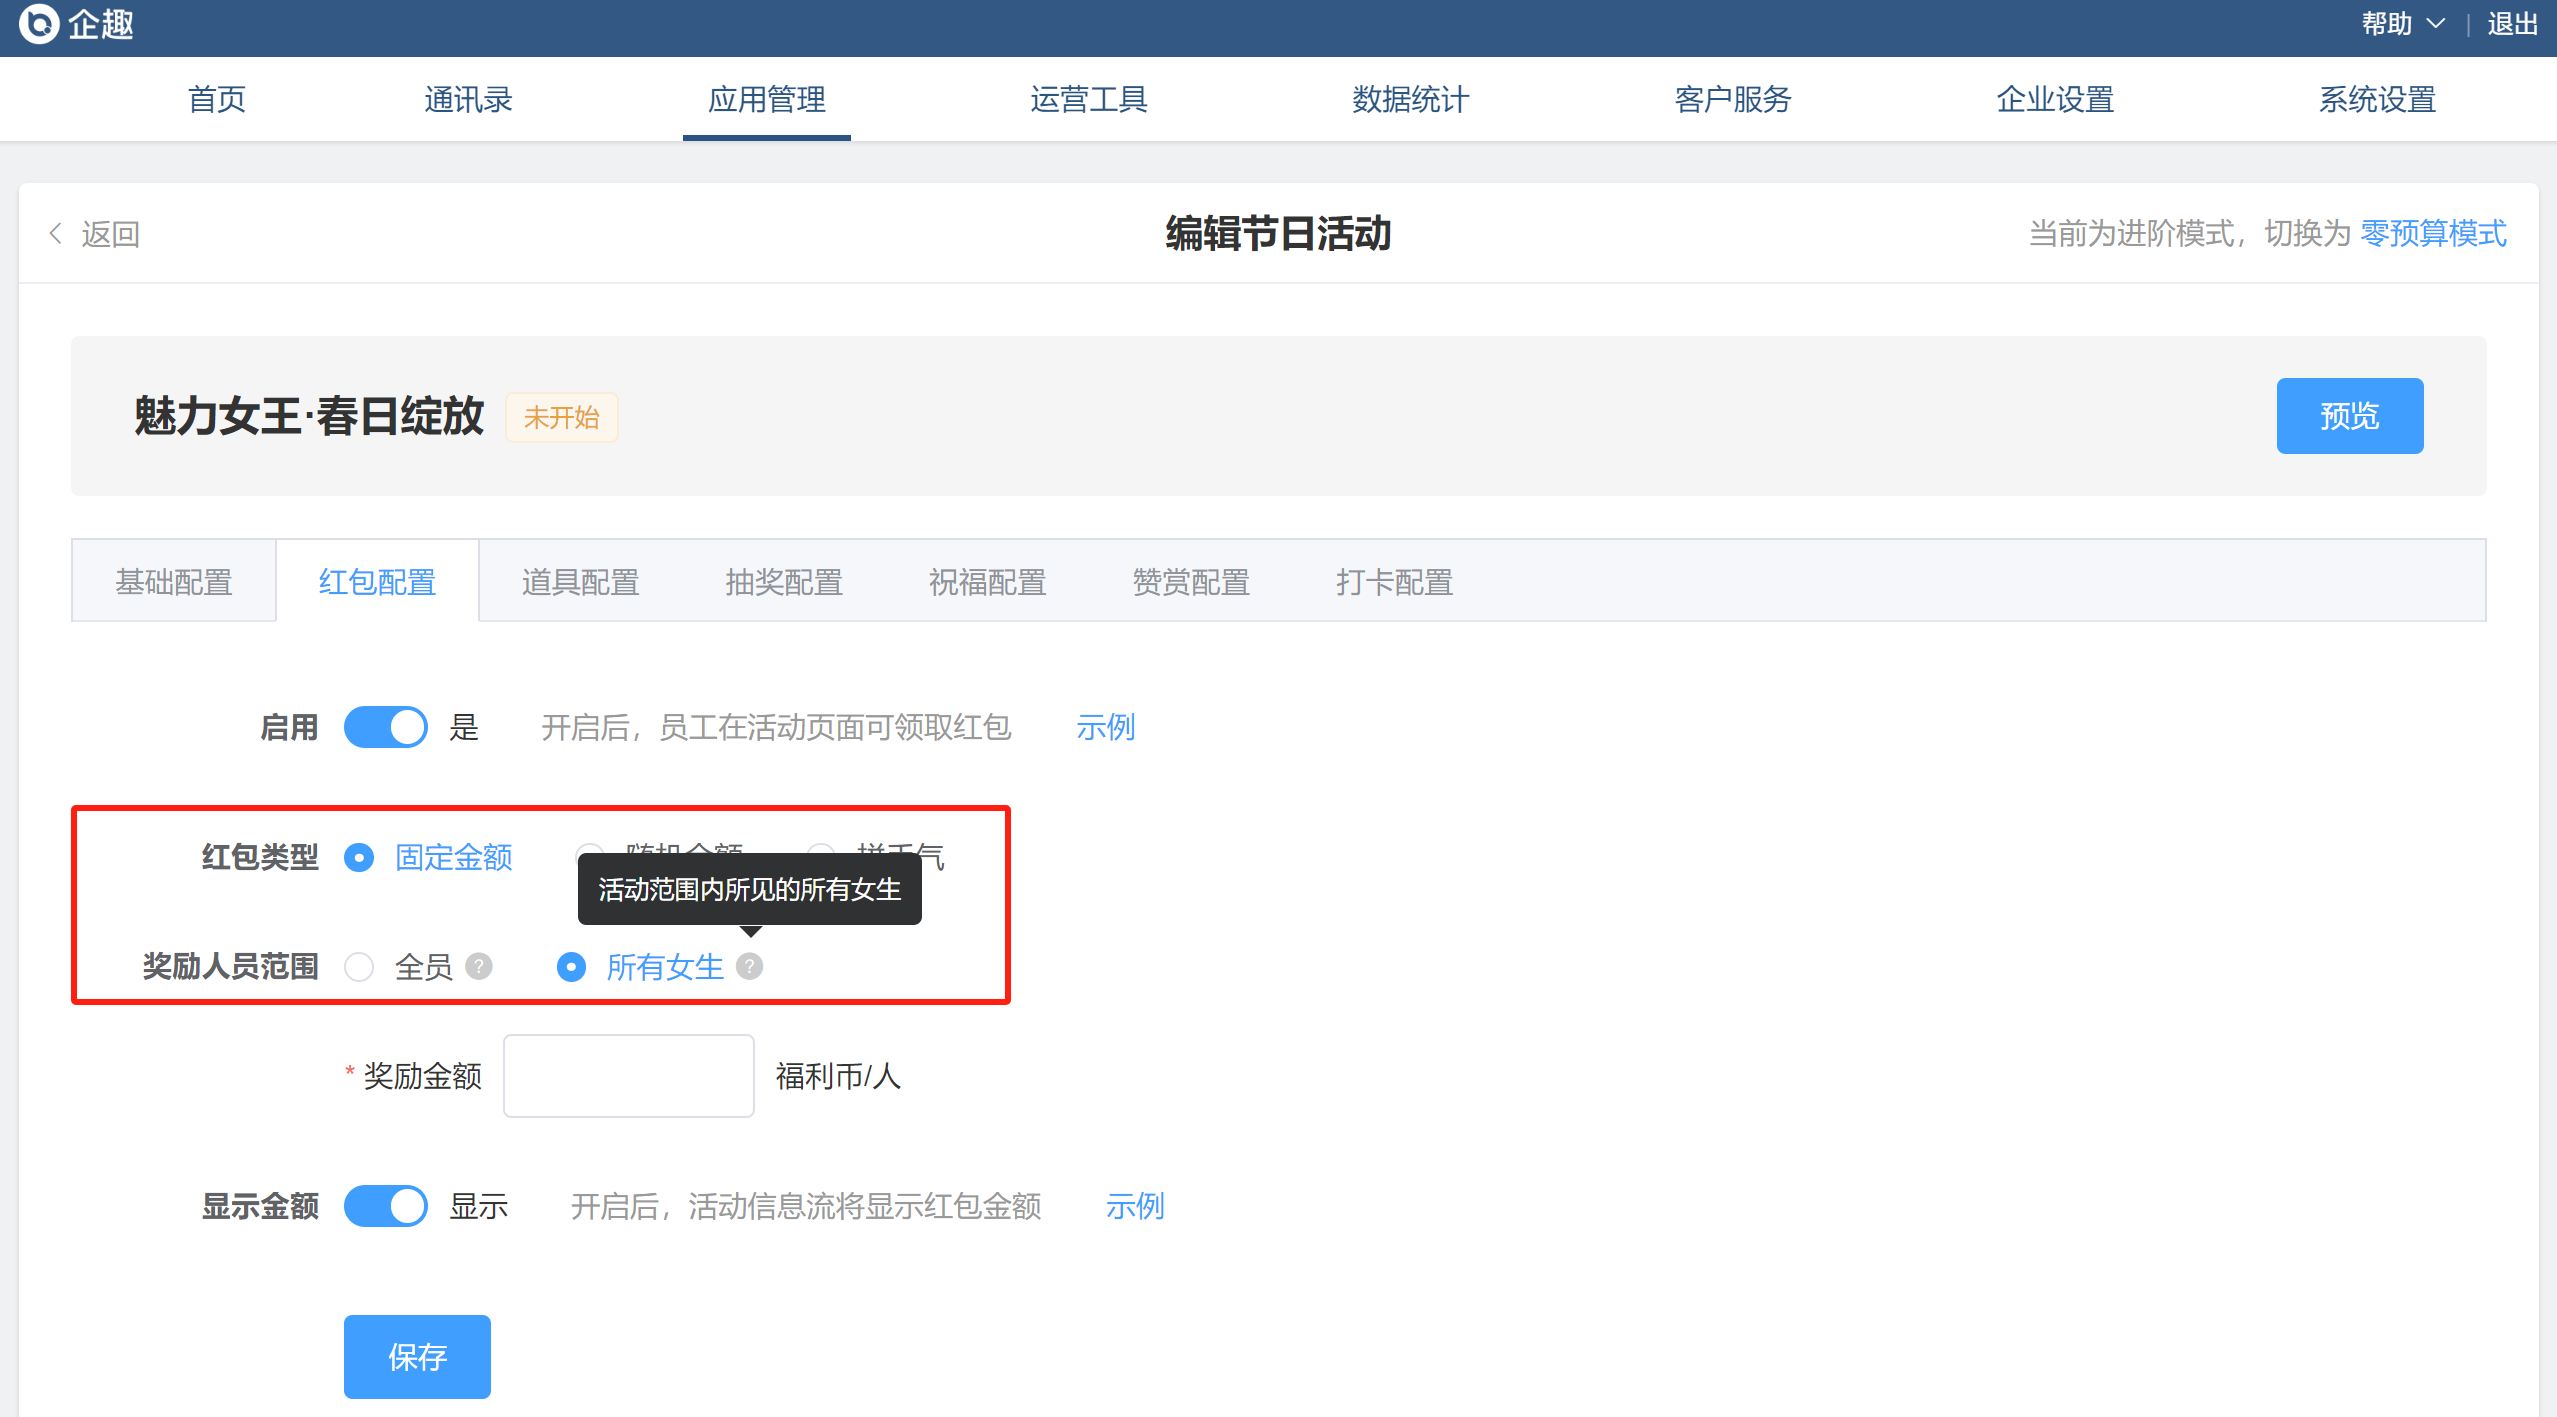Image resolution: width=2557 pixels, height=1417 pixels.
Task: Open 数据统计 in the navigation menu
Action: (1410, 99)
